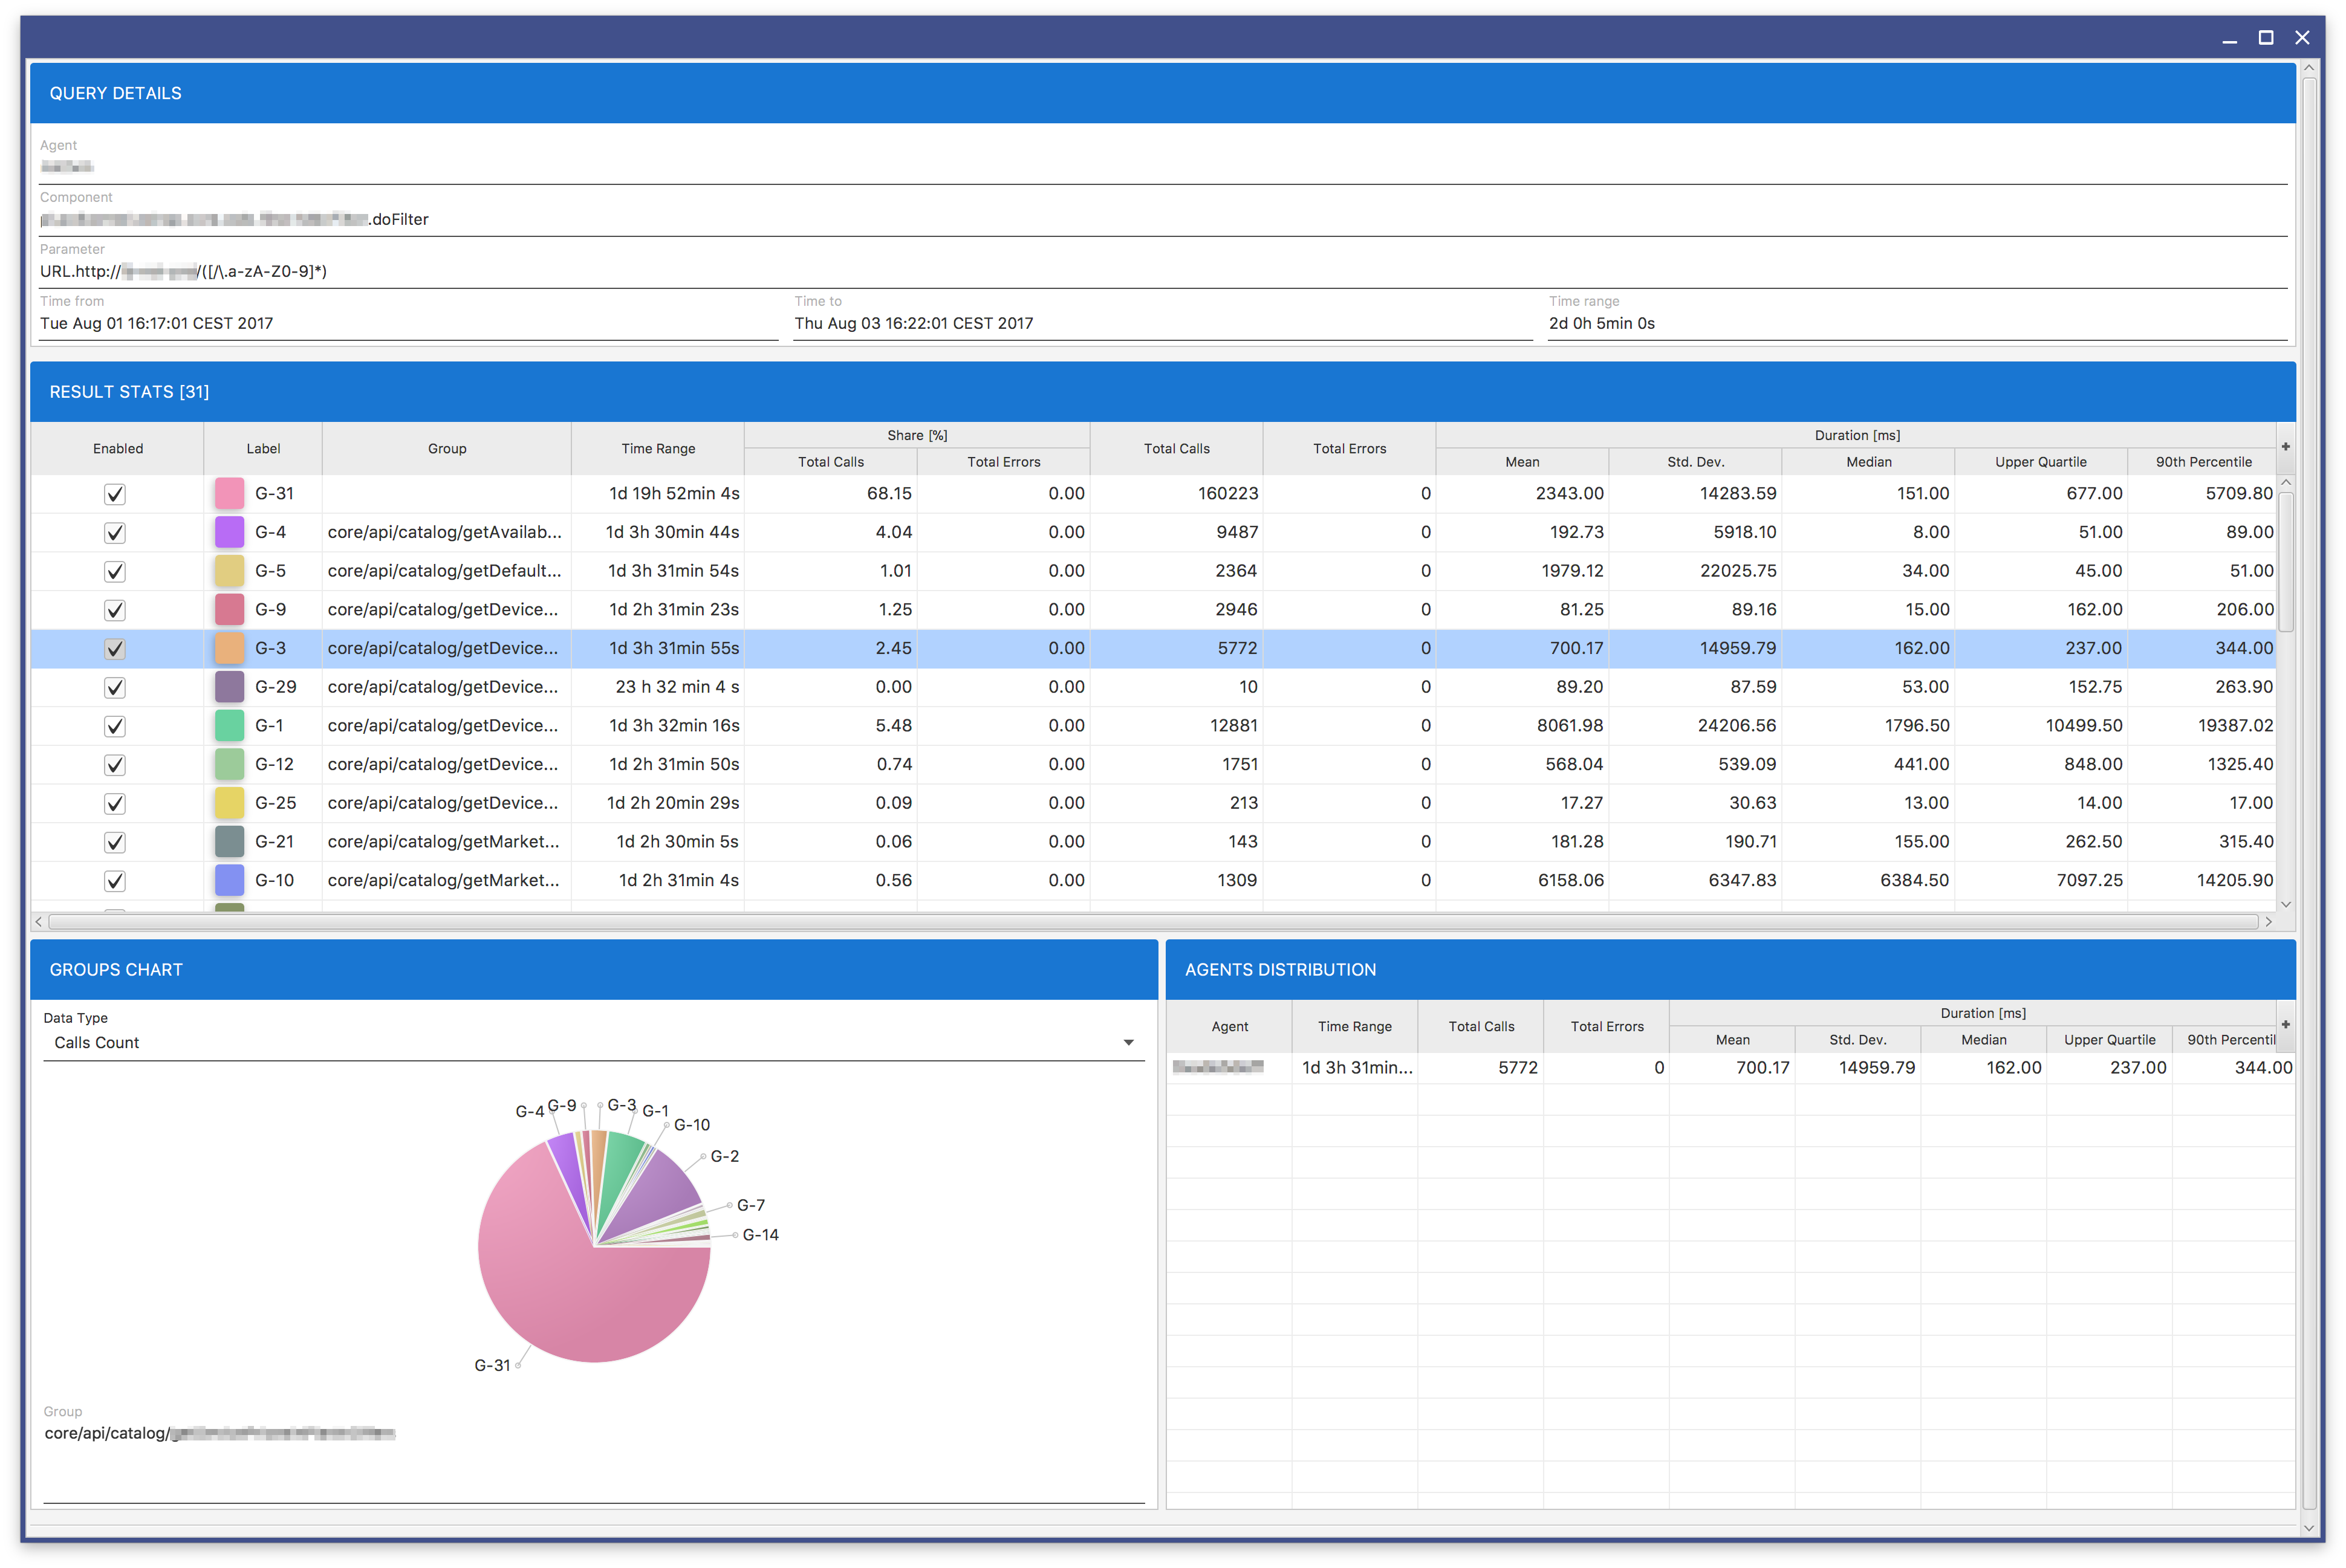
Task: Click the G-4 purple color swatch
Action: pos(229,532)
